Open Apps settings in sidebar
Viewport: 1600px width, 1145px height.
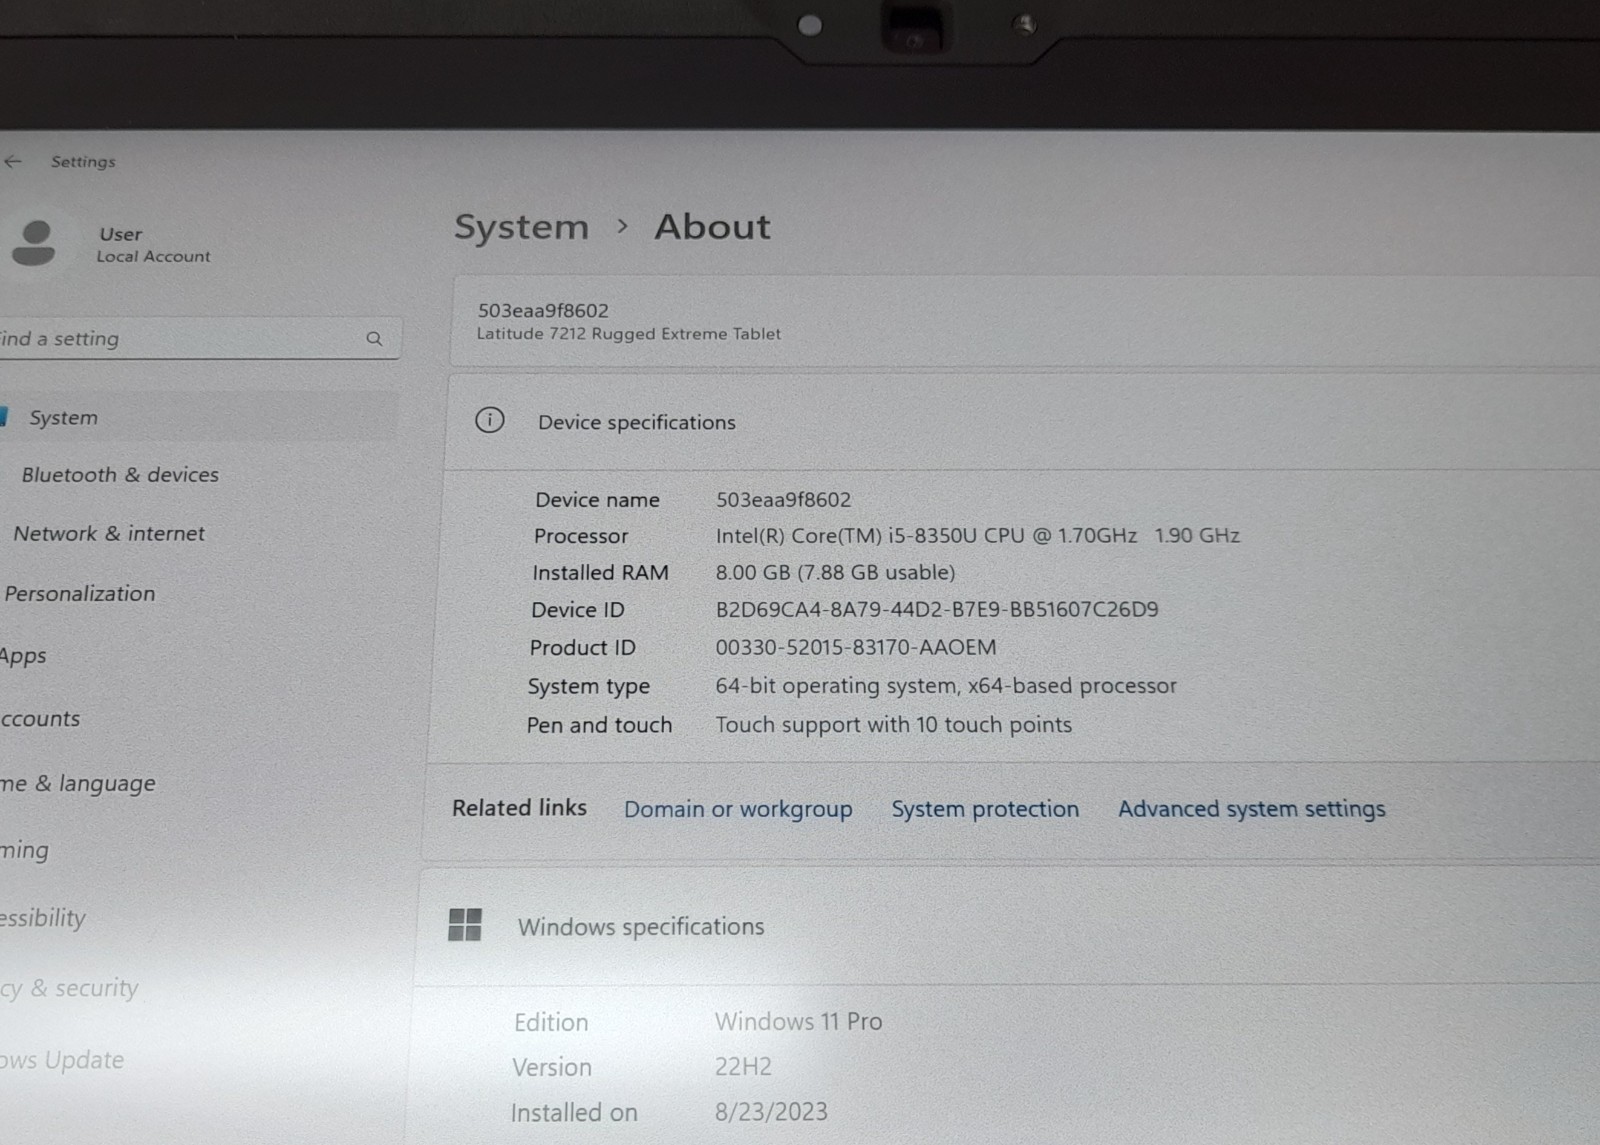(x=23, y=656)
